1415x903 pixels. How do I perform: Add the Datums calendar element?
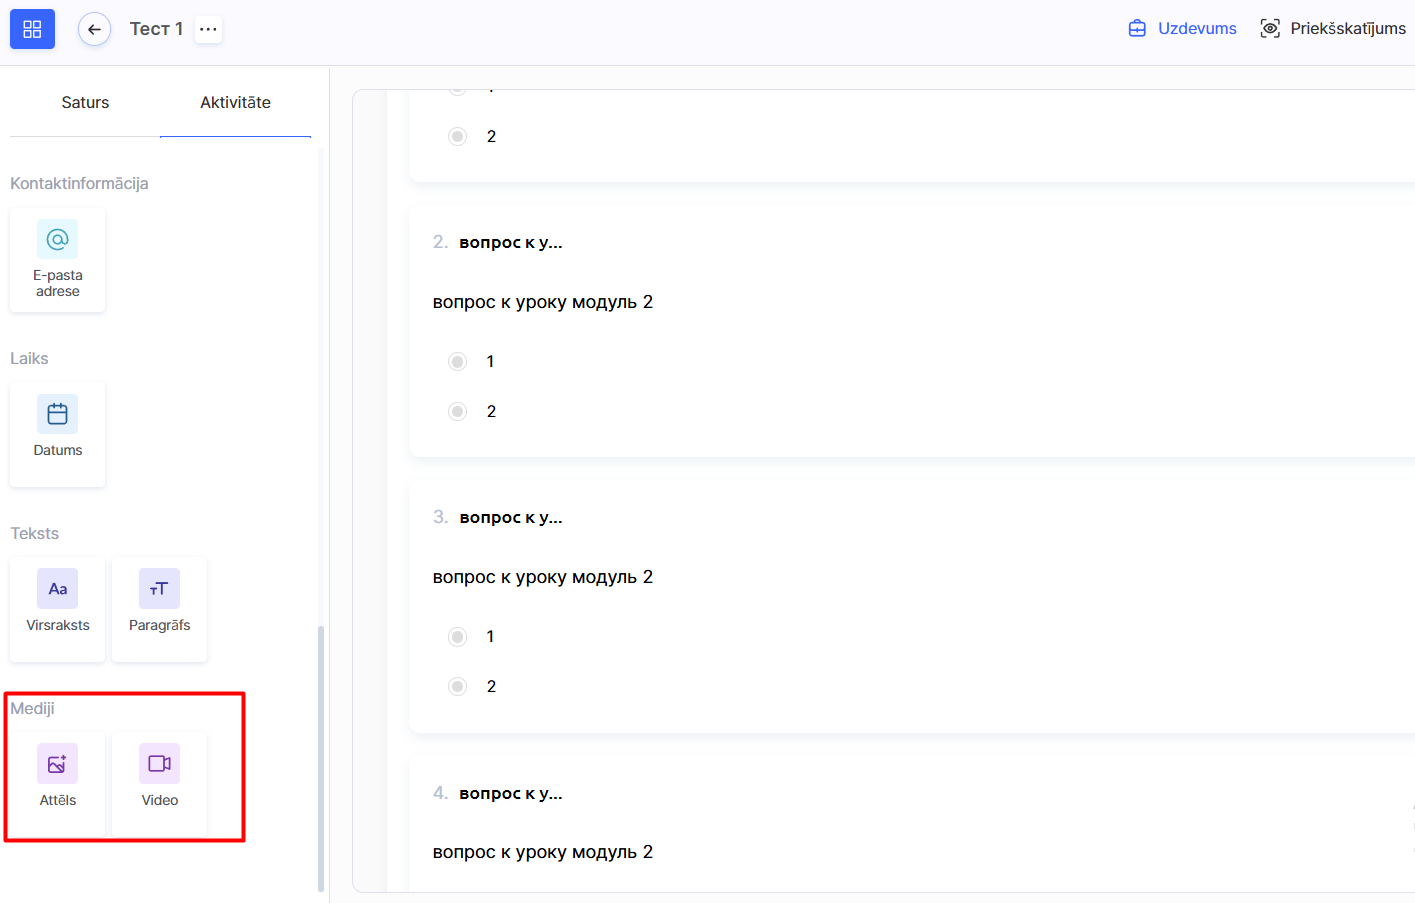[58, 434]
